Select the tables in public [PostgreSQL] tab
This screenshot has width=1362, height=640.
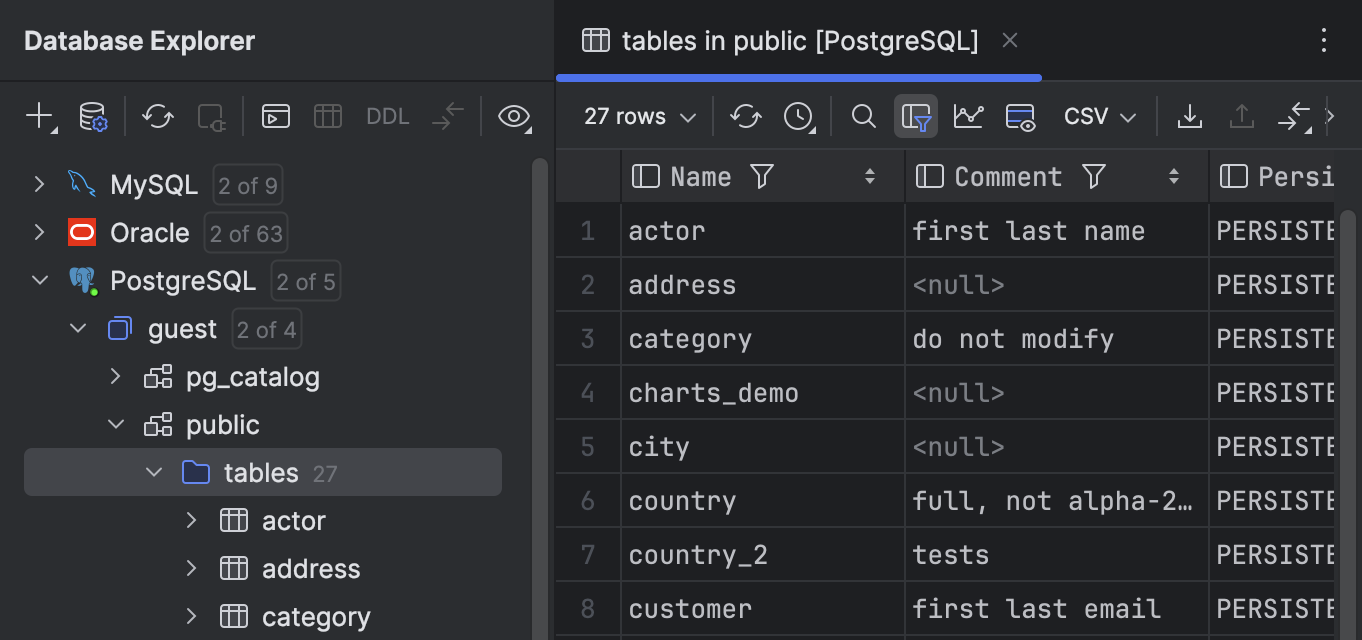(x=798, y=40)
